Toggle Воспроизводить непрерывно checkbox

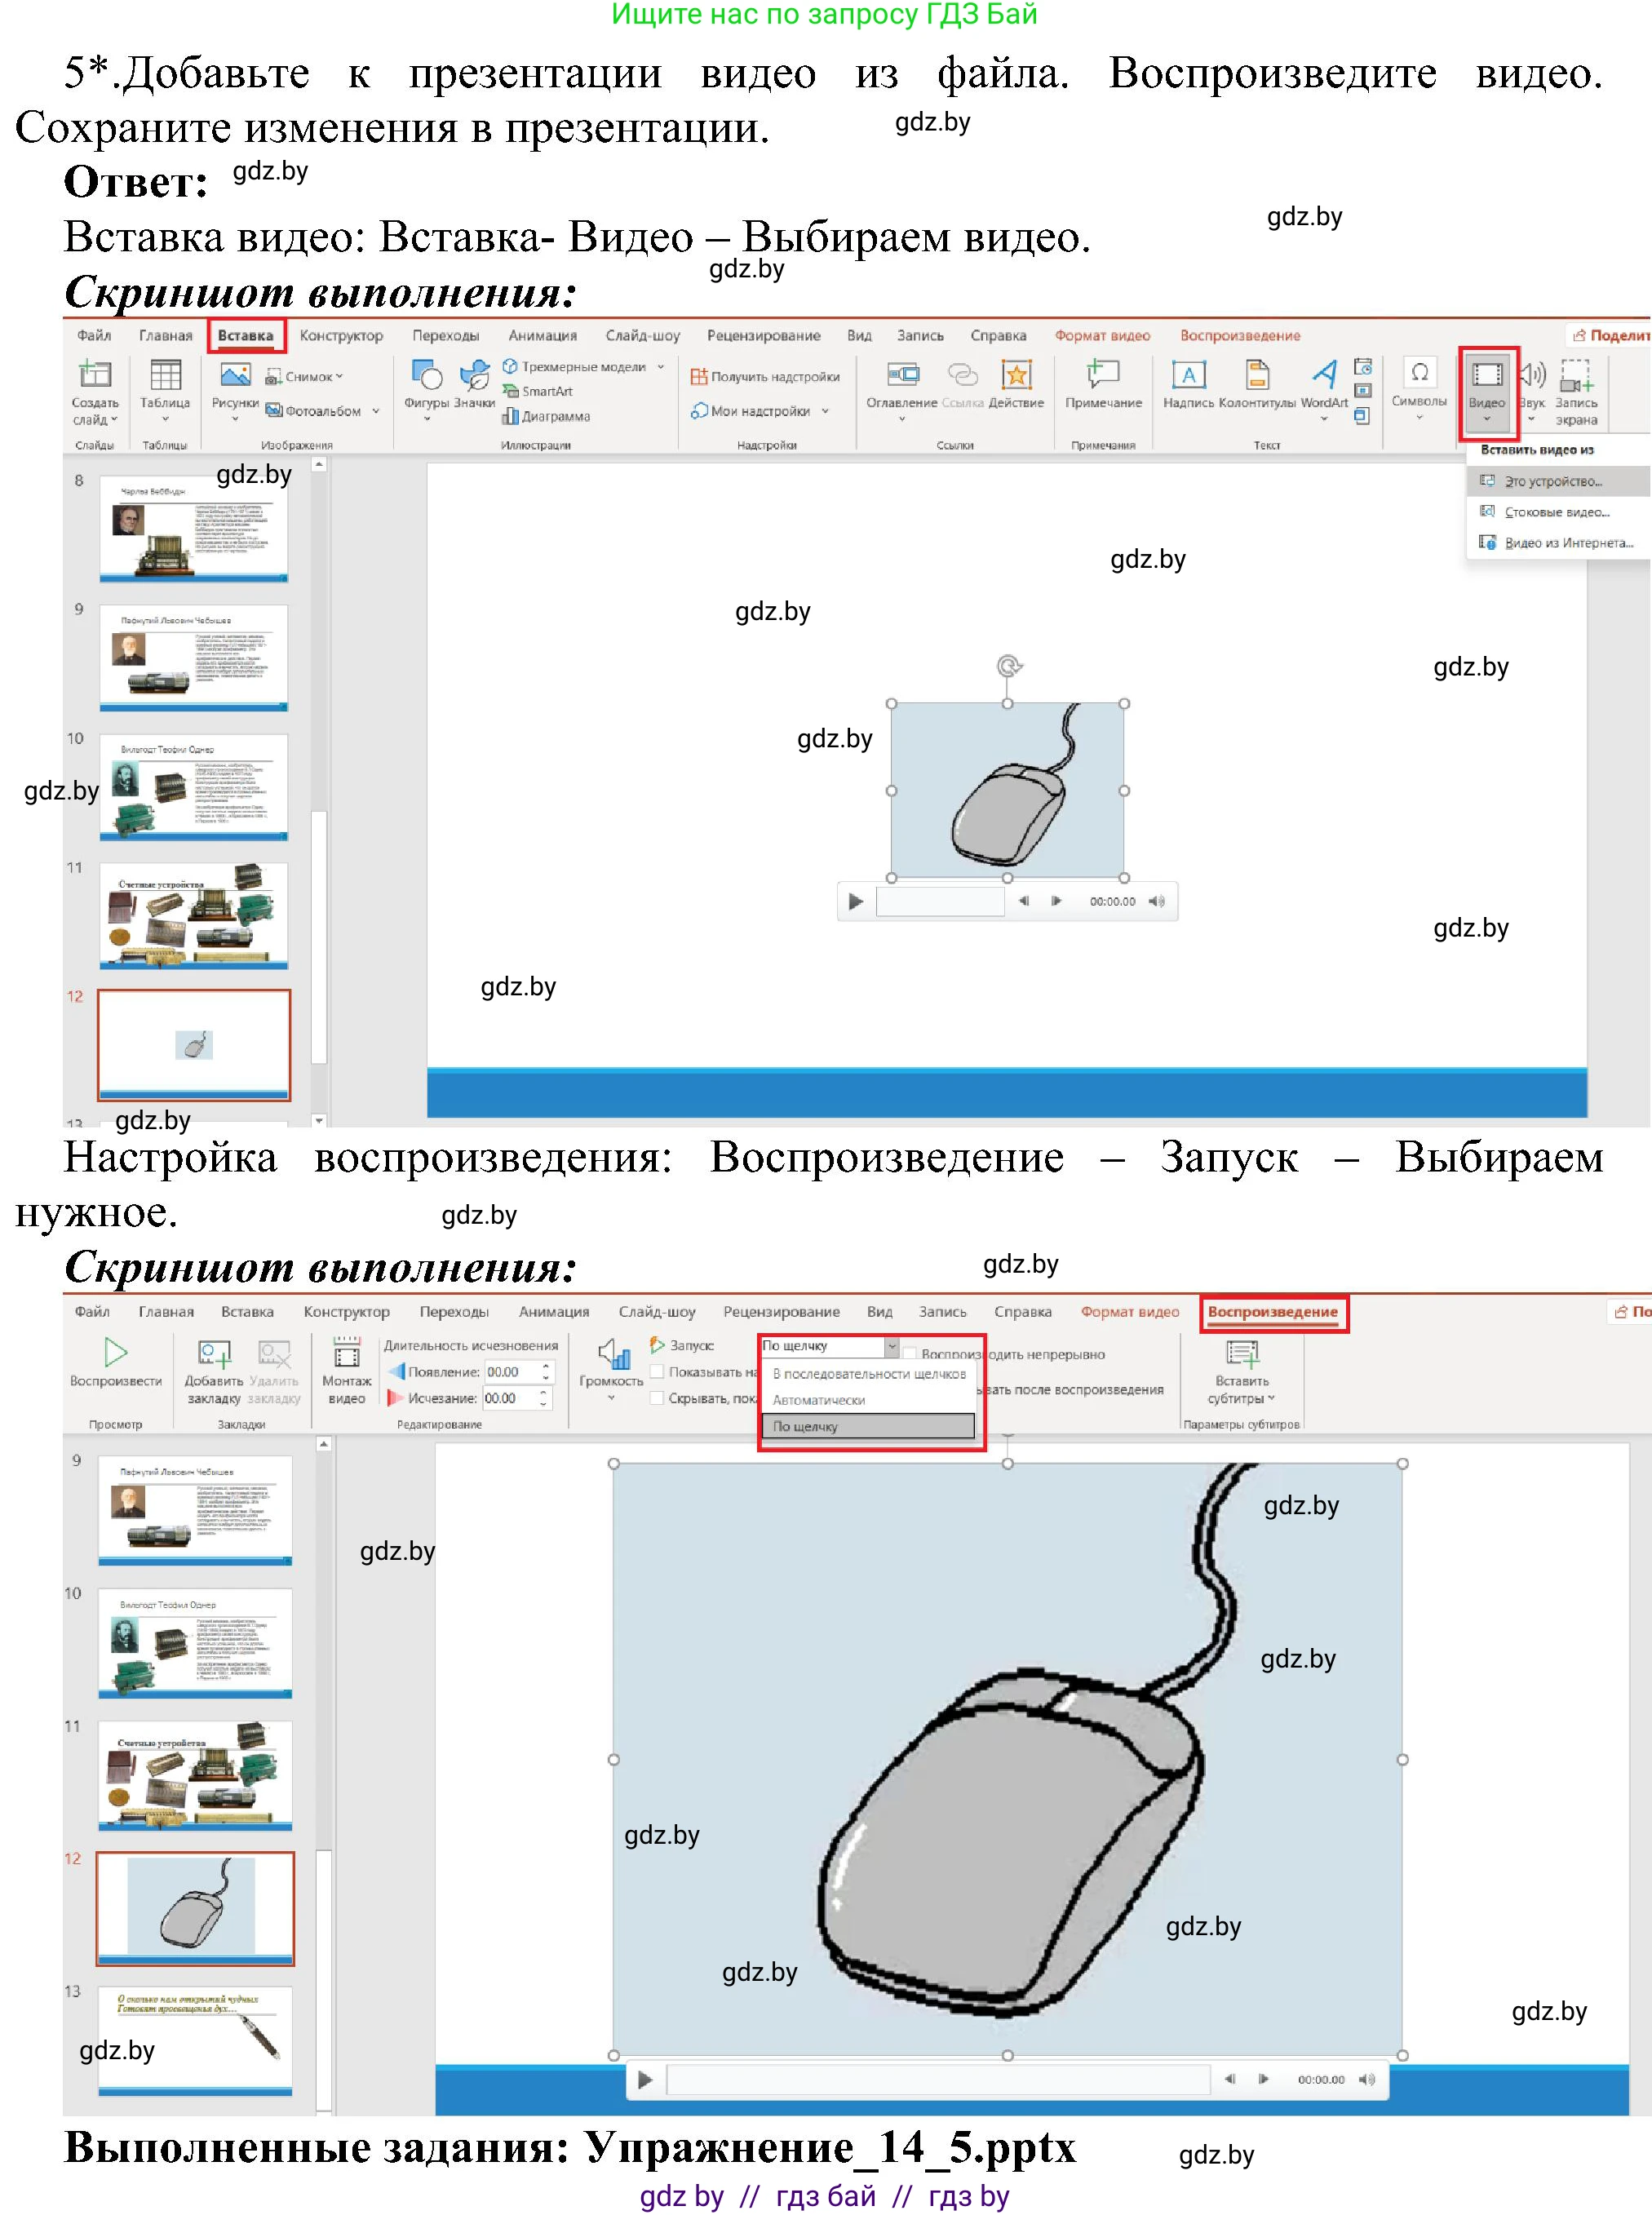point(910,1354)
